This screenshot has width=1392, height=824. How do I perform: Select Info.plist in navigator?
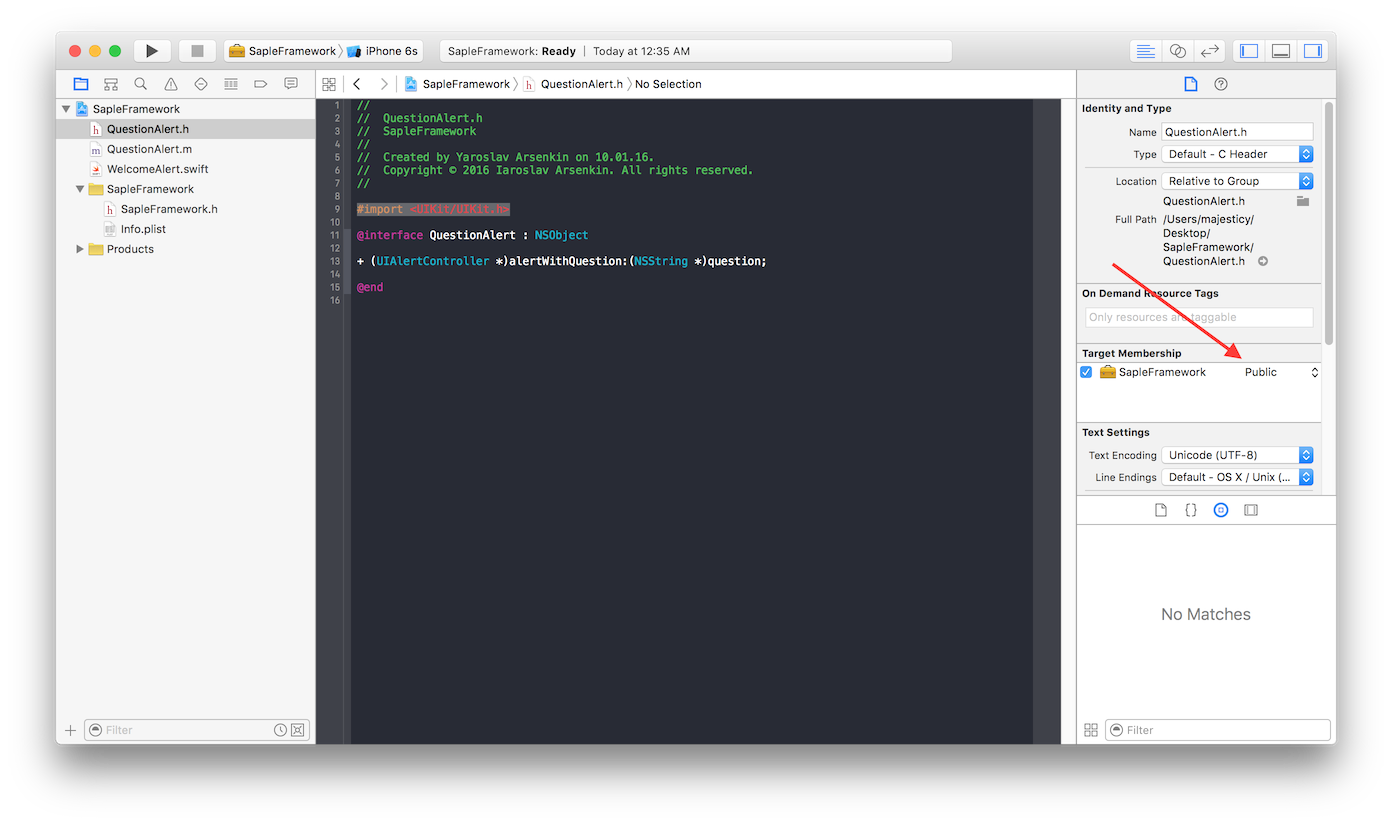tap(143, 229)
